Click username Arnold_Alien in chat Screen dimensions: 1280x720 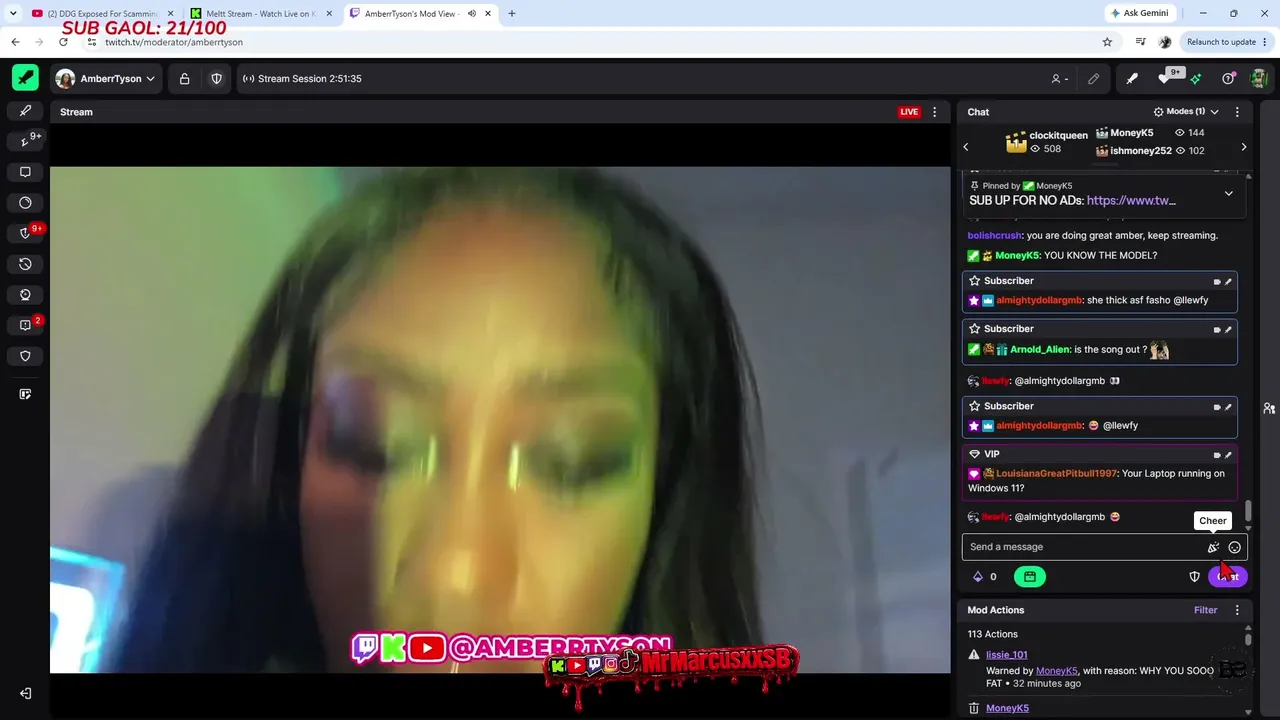point(1040,350)
